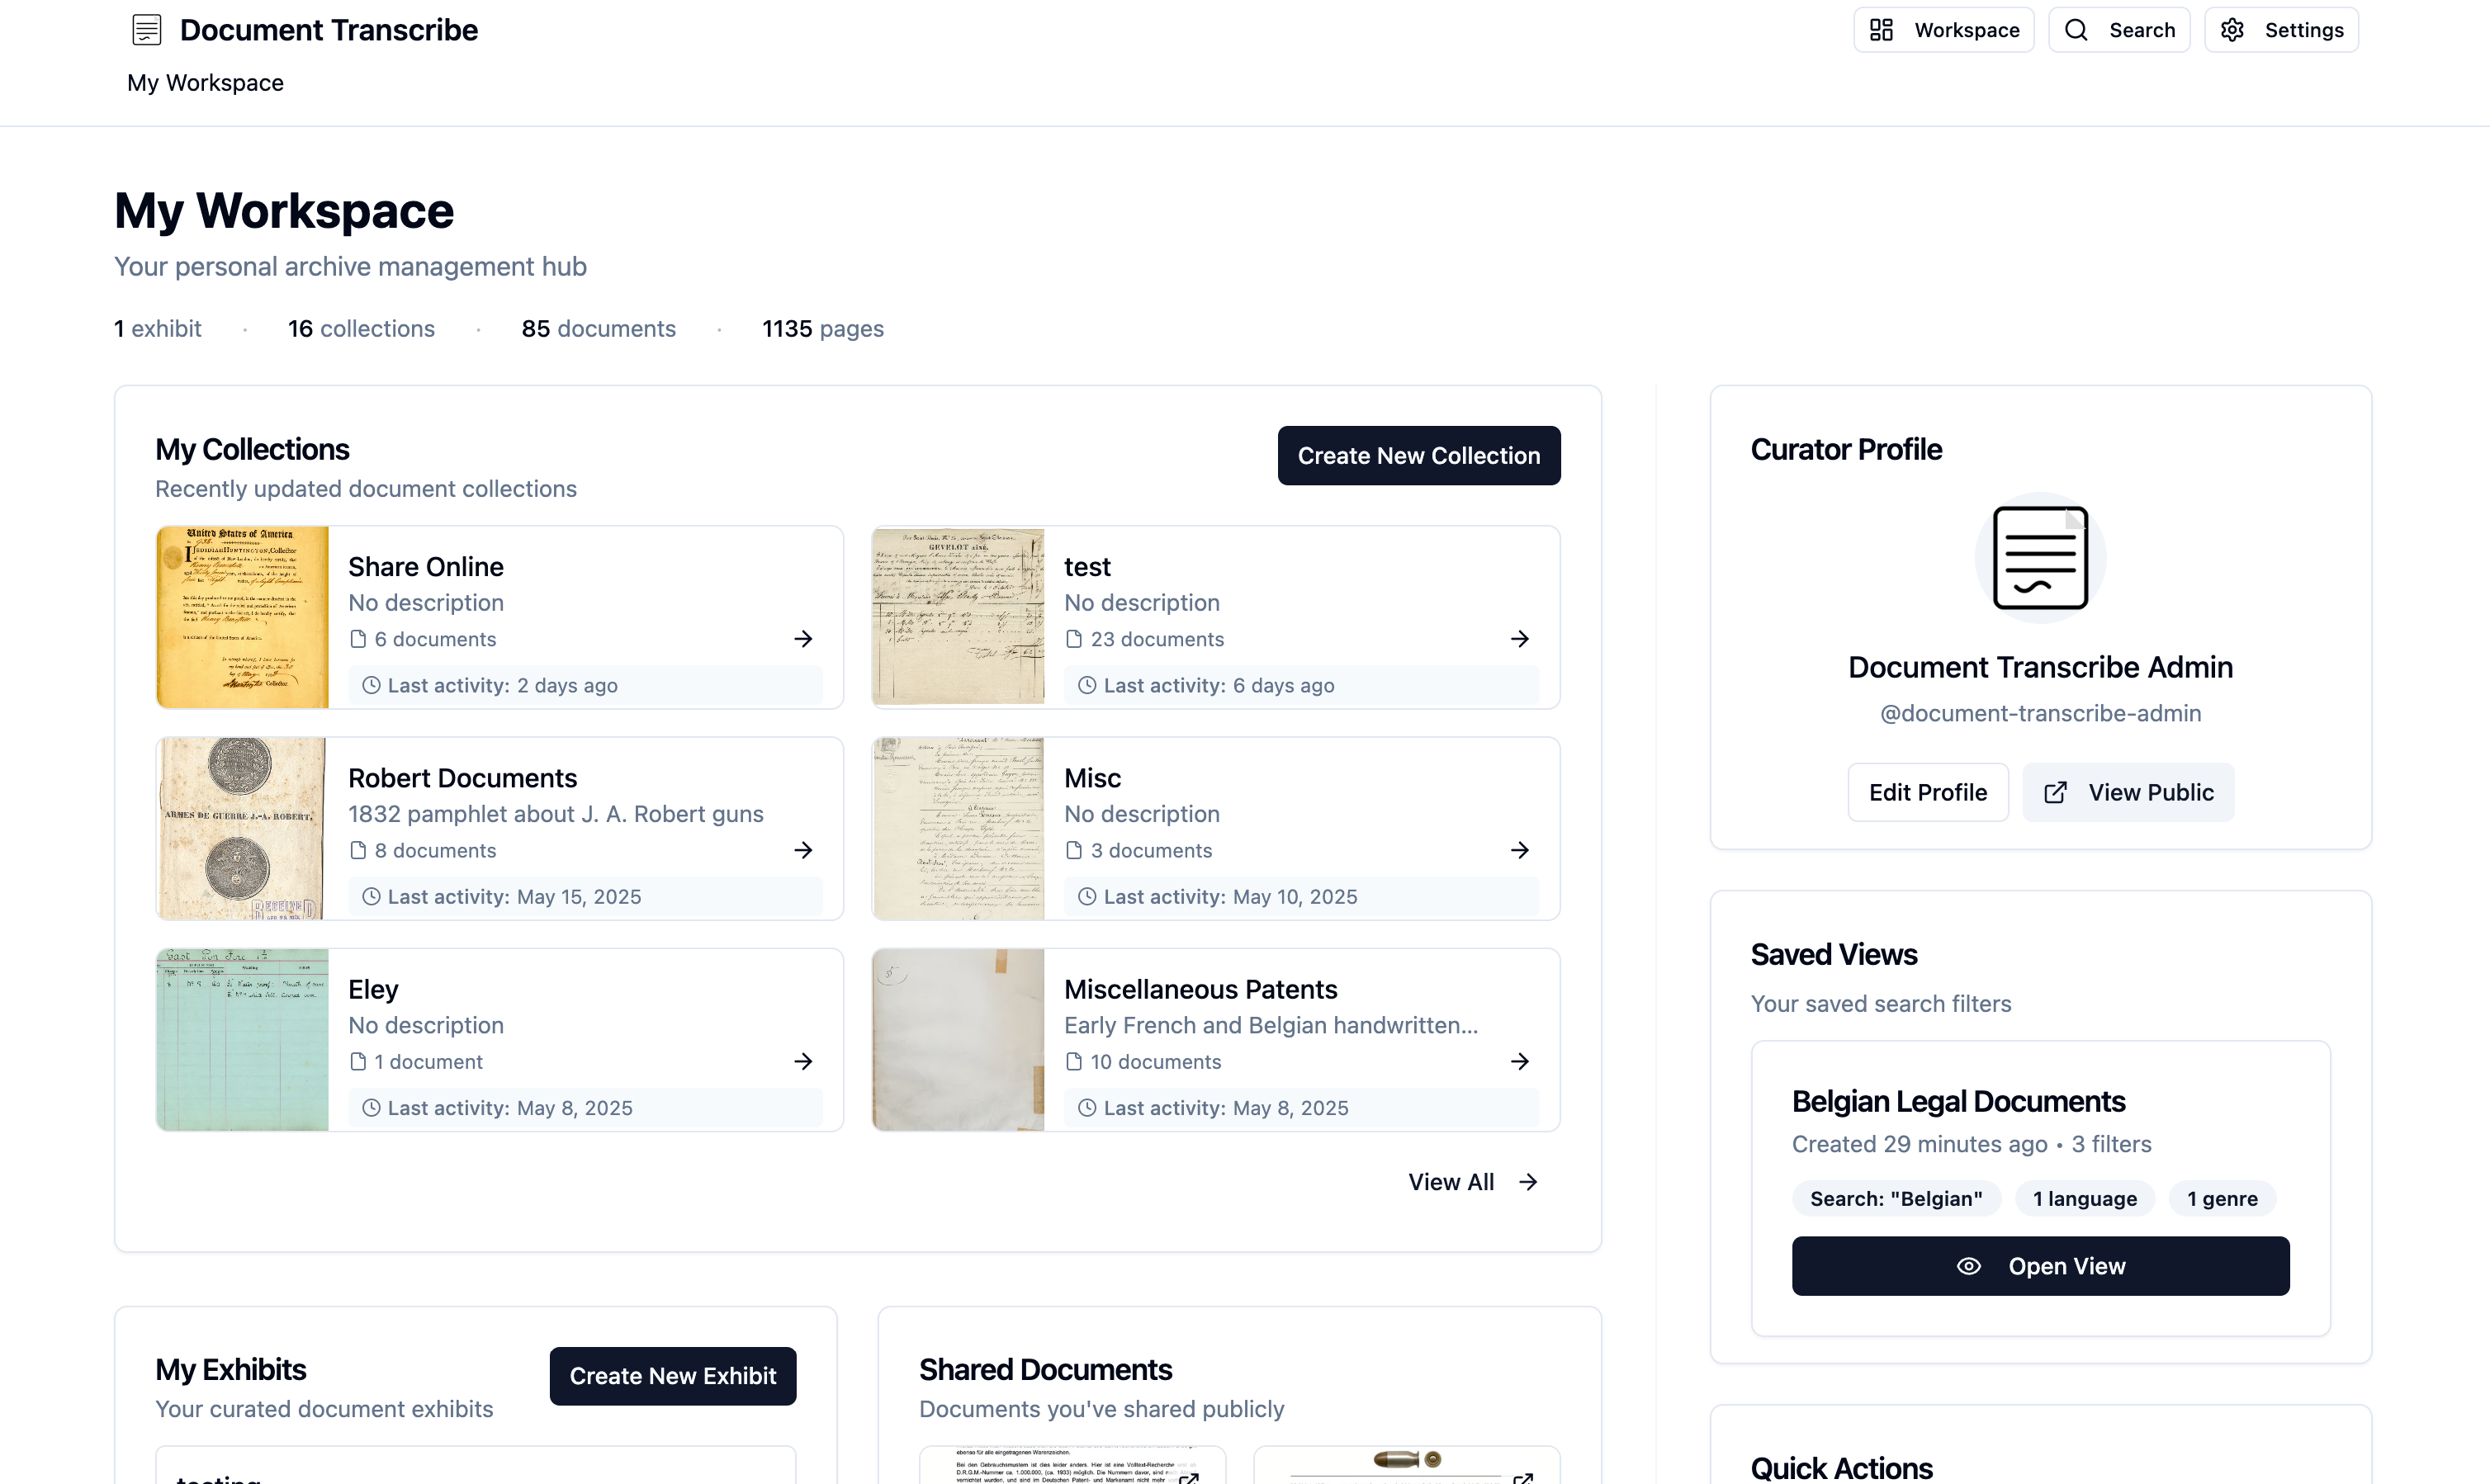The width and height of the screenshot is (2490, 1484).
Task: Click clock icon beside May 15, 2025
Action: point(371,896)
